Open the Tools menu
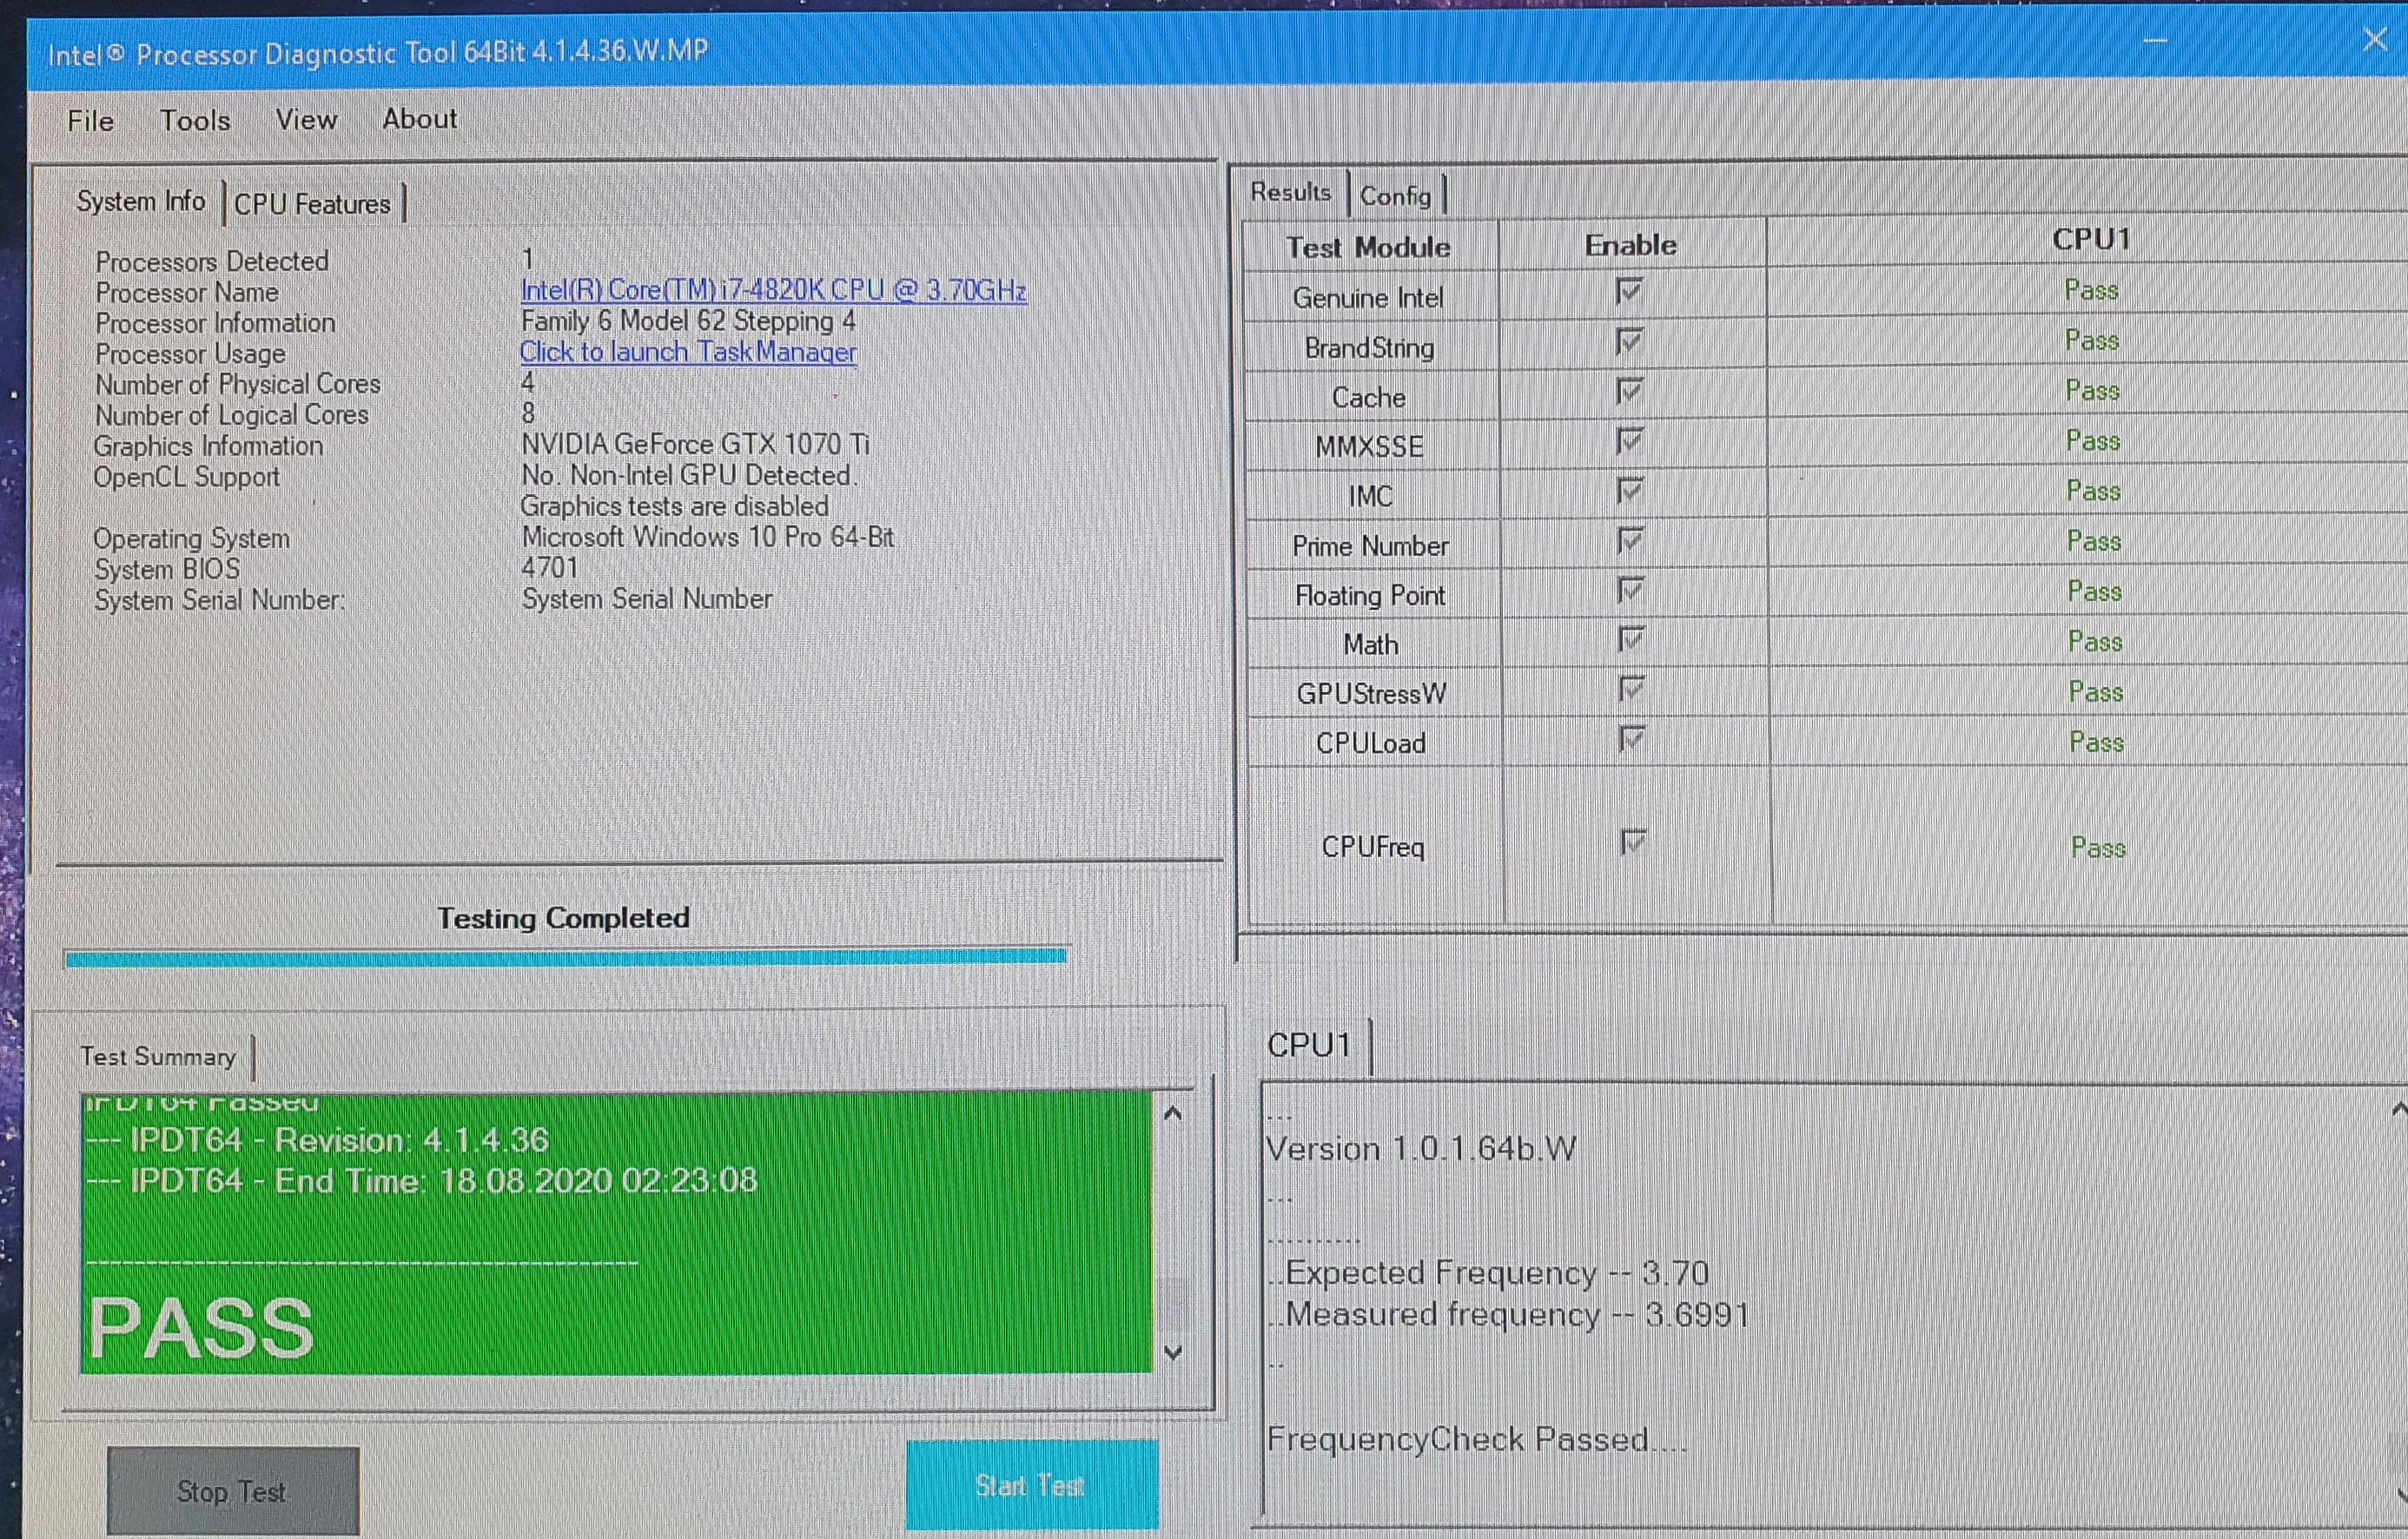The width and height of the screenshot is (2408, 1539). (x=195, y=121)
